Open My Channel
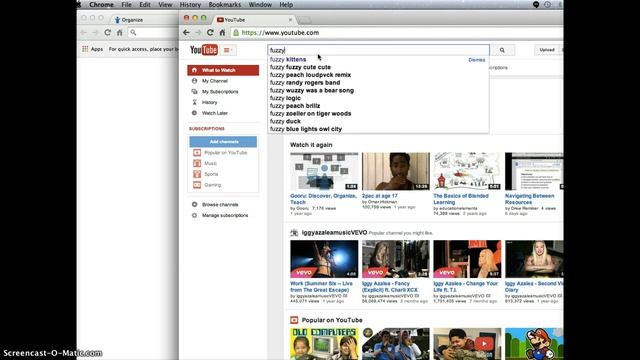 coord(215,81)
